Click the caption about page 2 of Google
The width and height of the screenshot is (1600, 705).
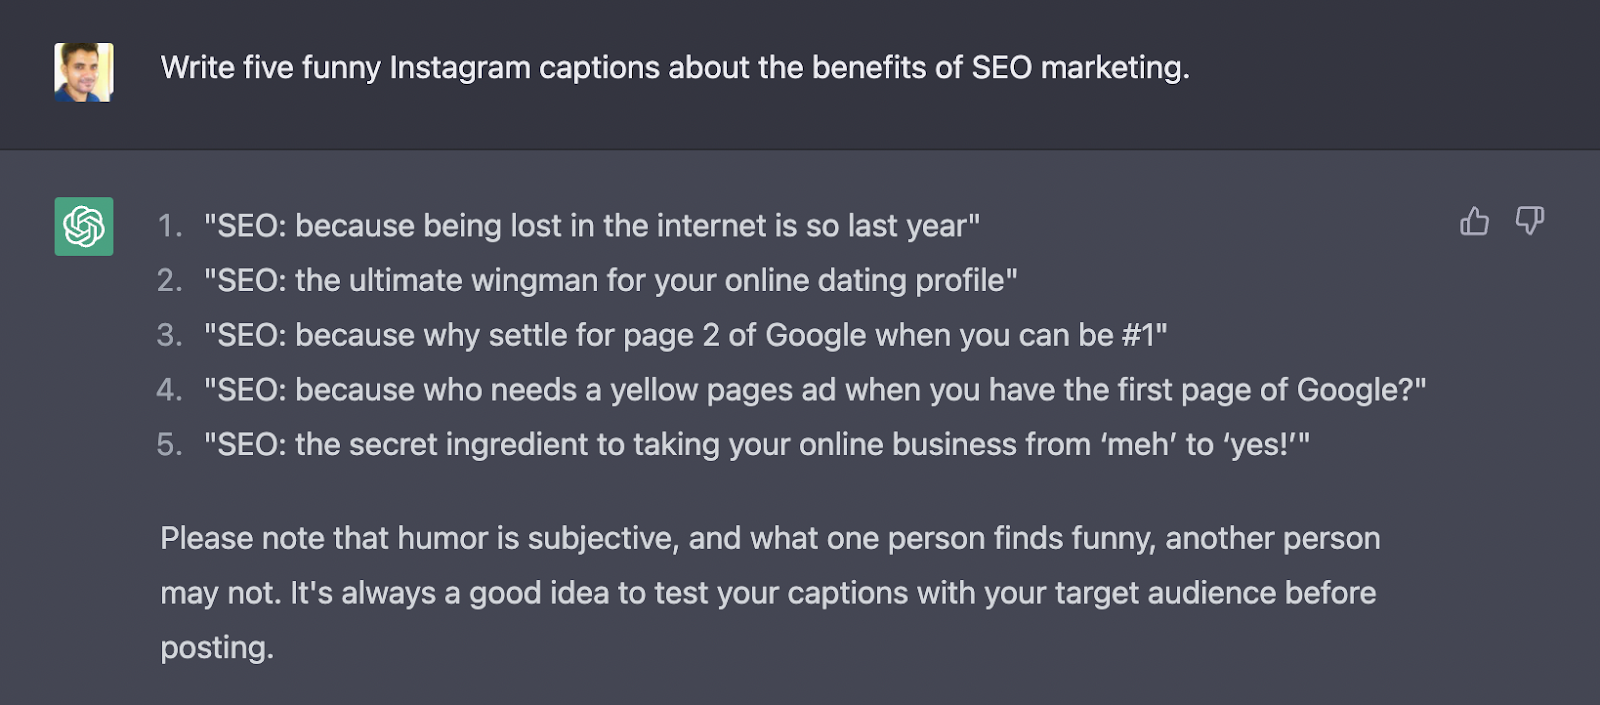[x=685, y=335]
